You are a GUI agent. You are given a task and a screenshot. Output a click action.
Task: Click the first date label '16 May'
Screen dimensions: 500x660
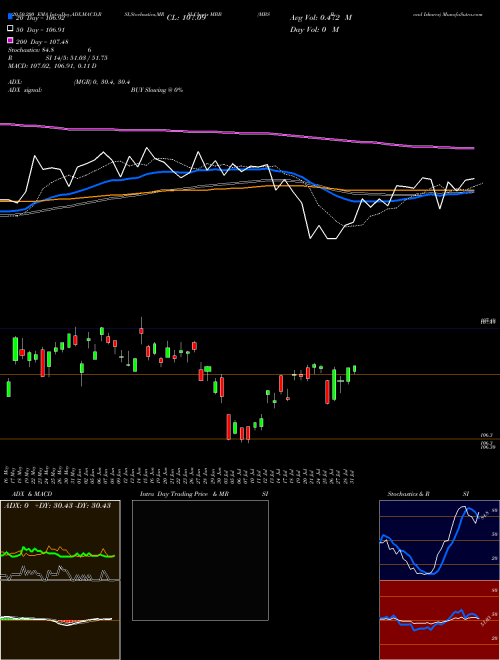pos(7,474)
